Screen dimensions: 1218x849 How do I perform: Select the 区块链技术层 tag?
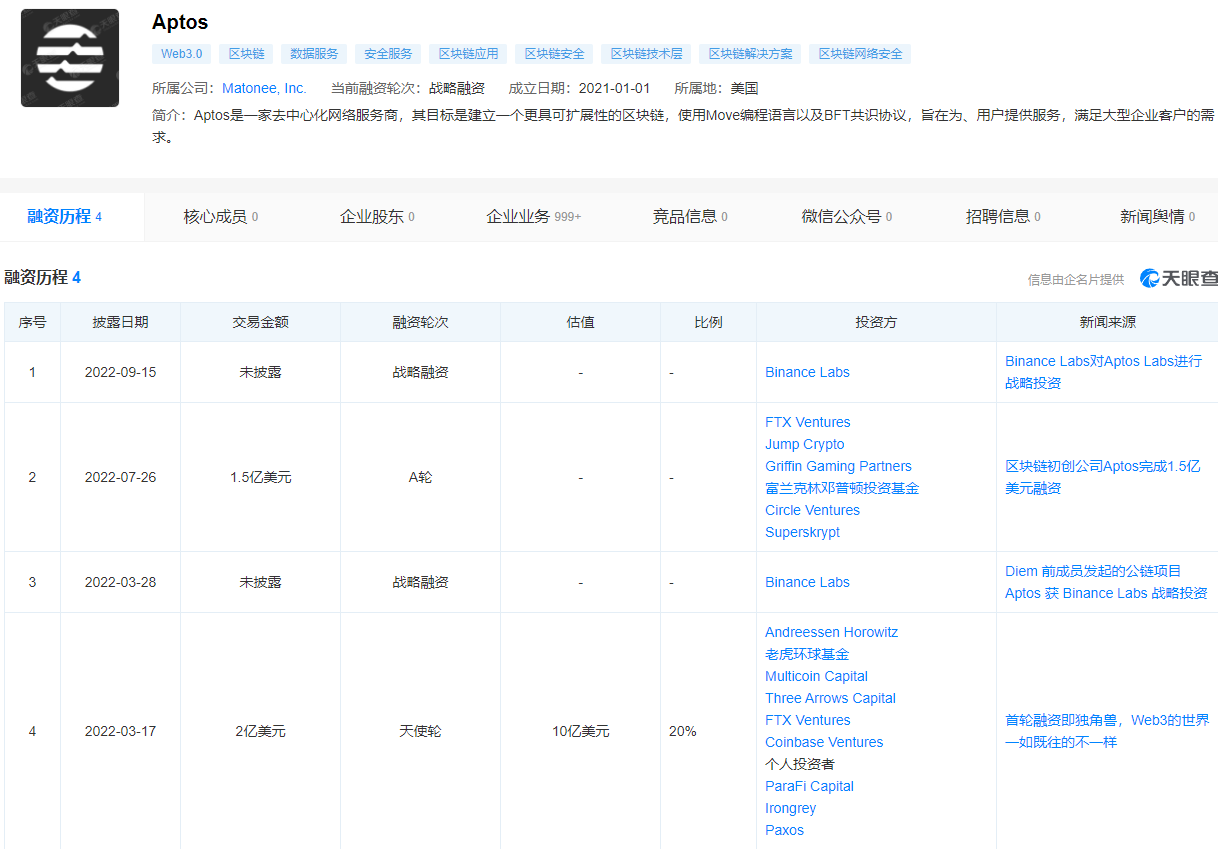pos(646,54)
